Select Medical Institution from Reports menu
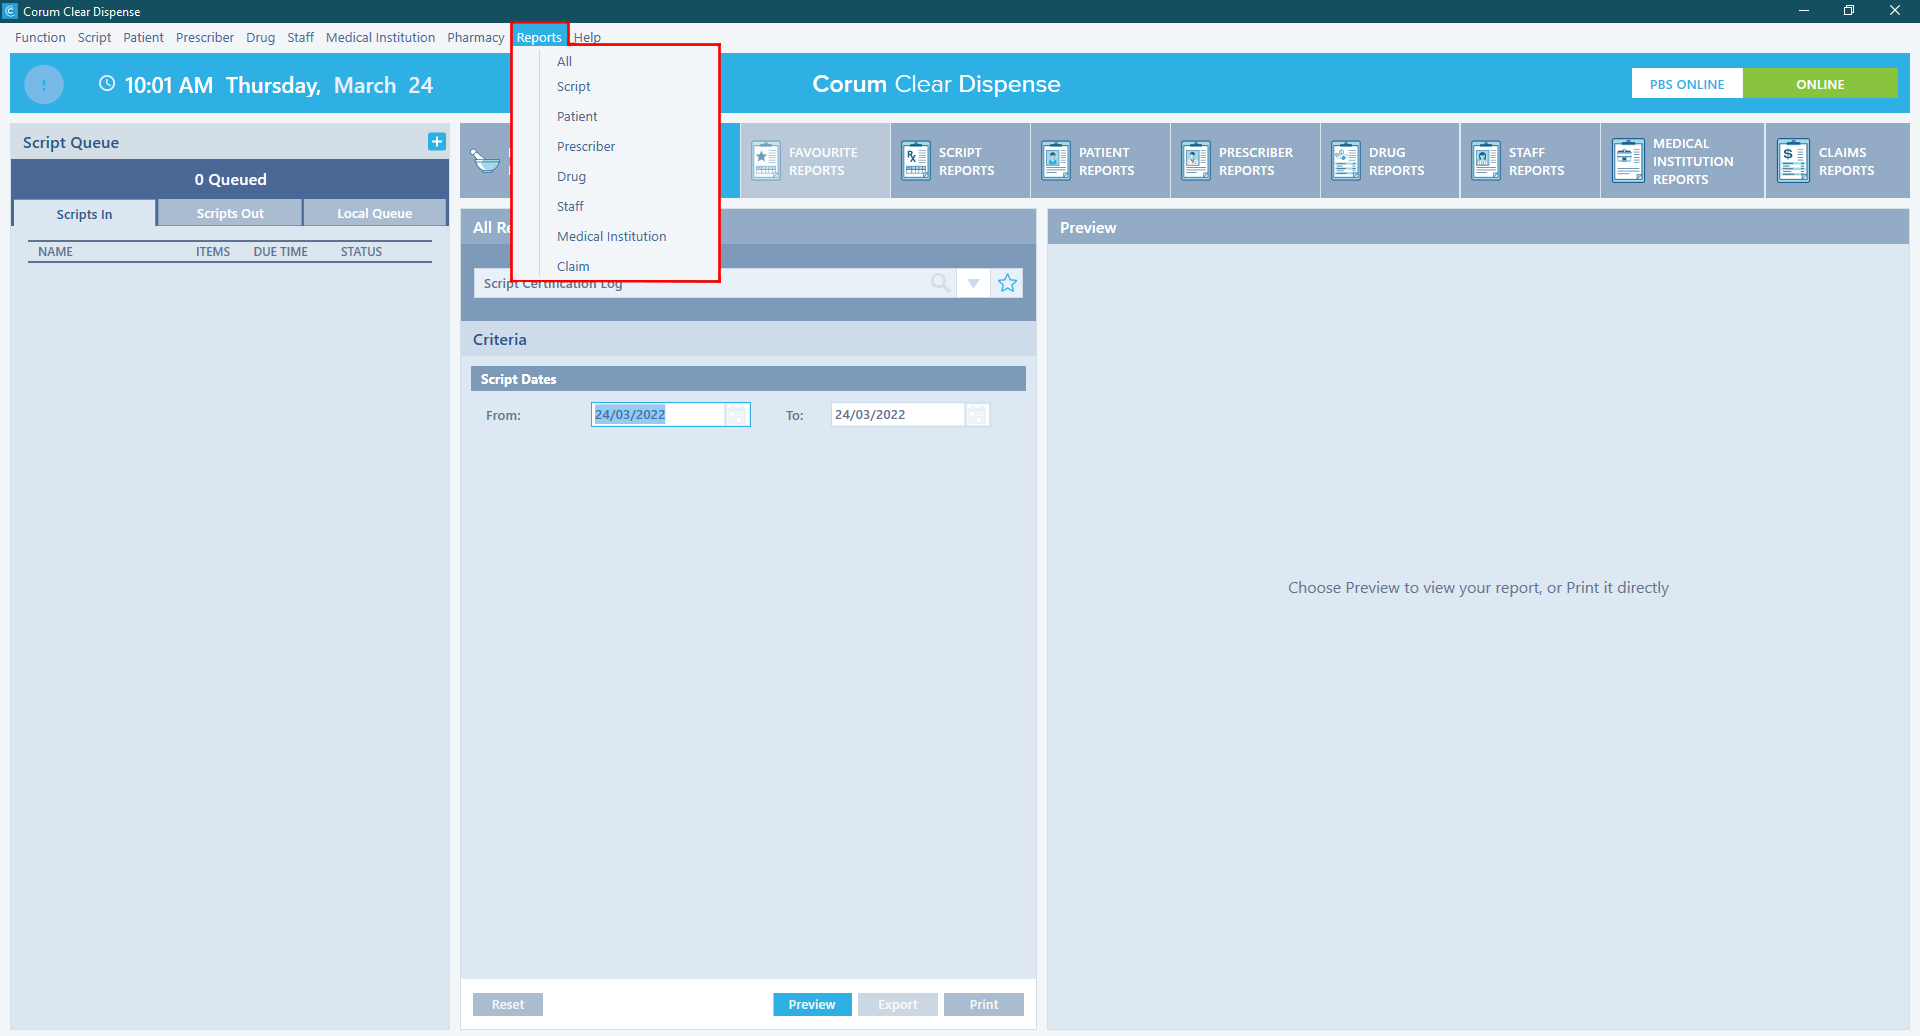 [611, 237]
